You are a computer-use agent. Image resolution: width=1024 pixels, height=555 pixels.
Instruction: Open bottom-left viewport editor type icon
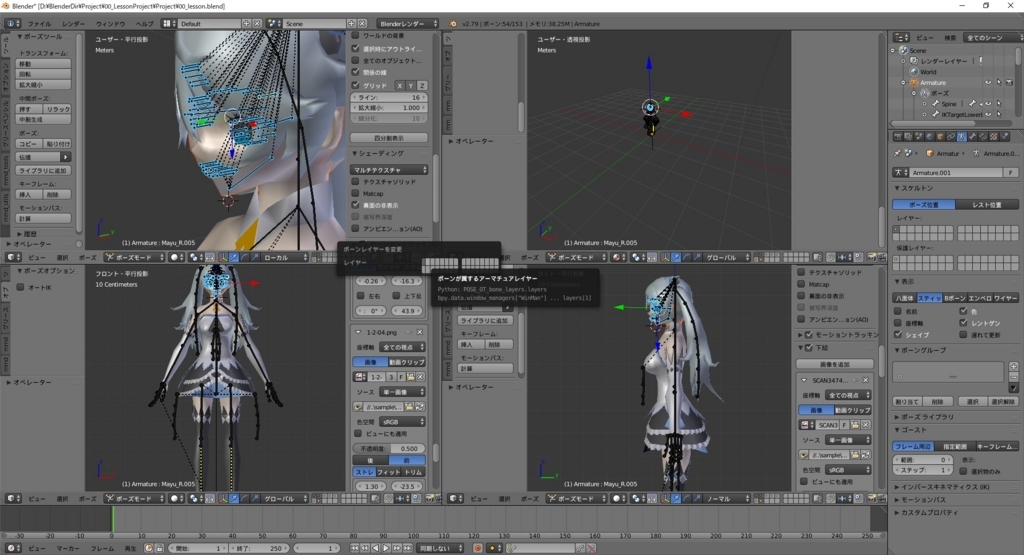pyautogui.click(x=14, y=499)
